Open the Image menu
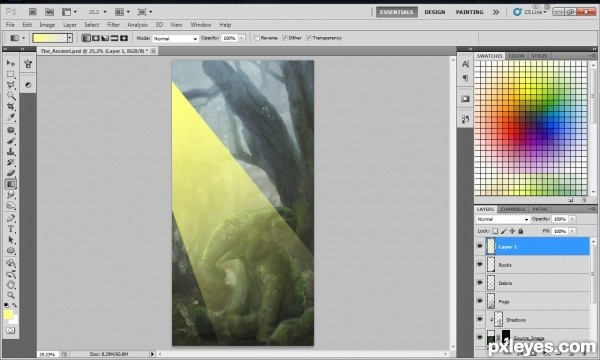Screen dimensions: 600x360 pos(47,25)
